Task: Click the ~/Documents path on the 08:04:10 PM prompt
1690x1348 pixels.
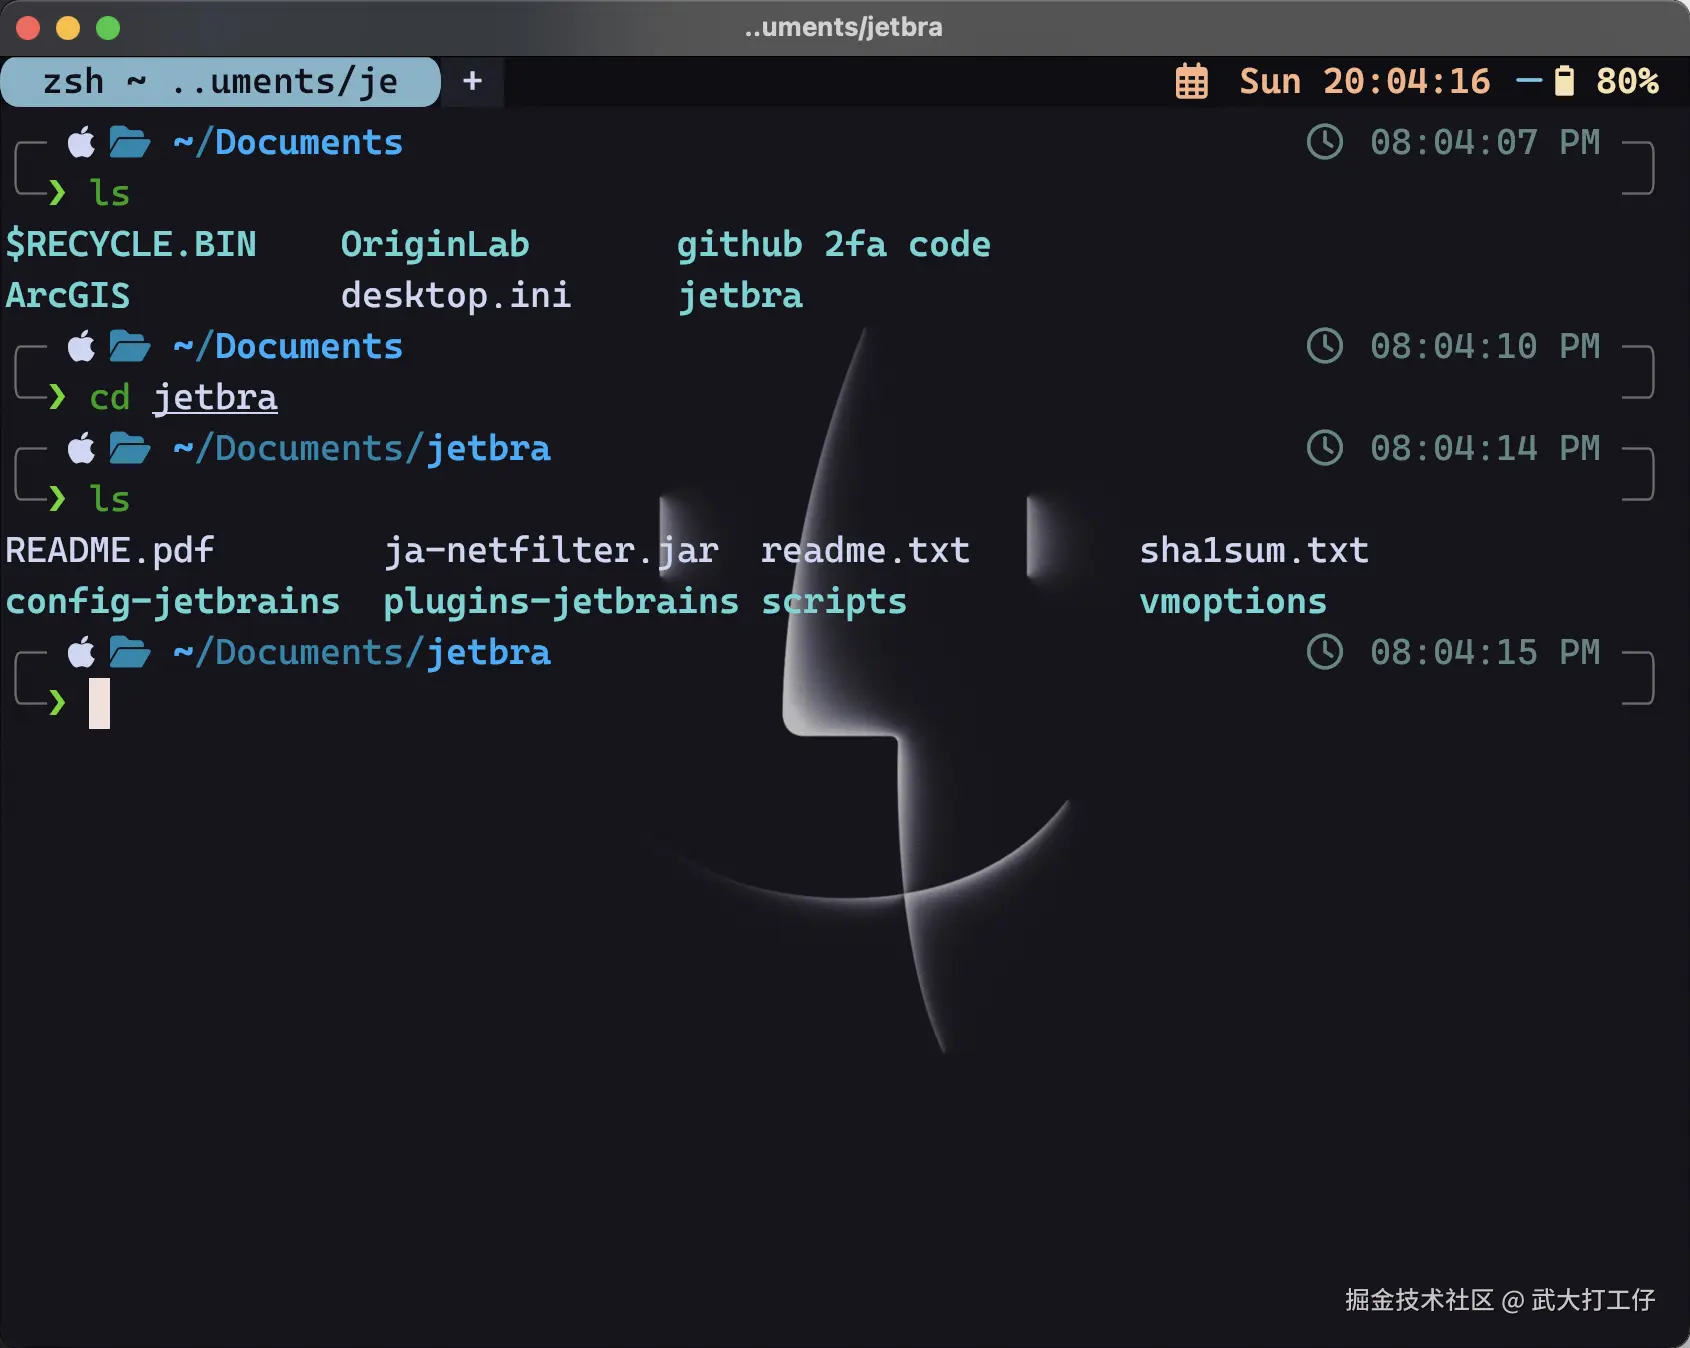Action: pyautogui.click(x=288, y=346)
